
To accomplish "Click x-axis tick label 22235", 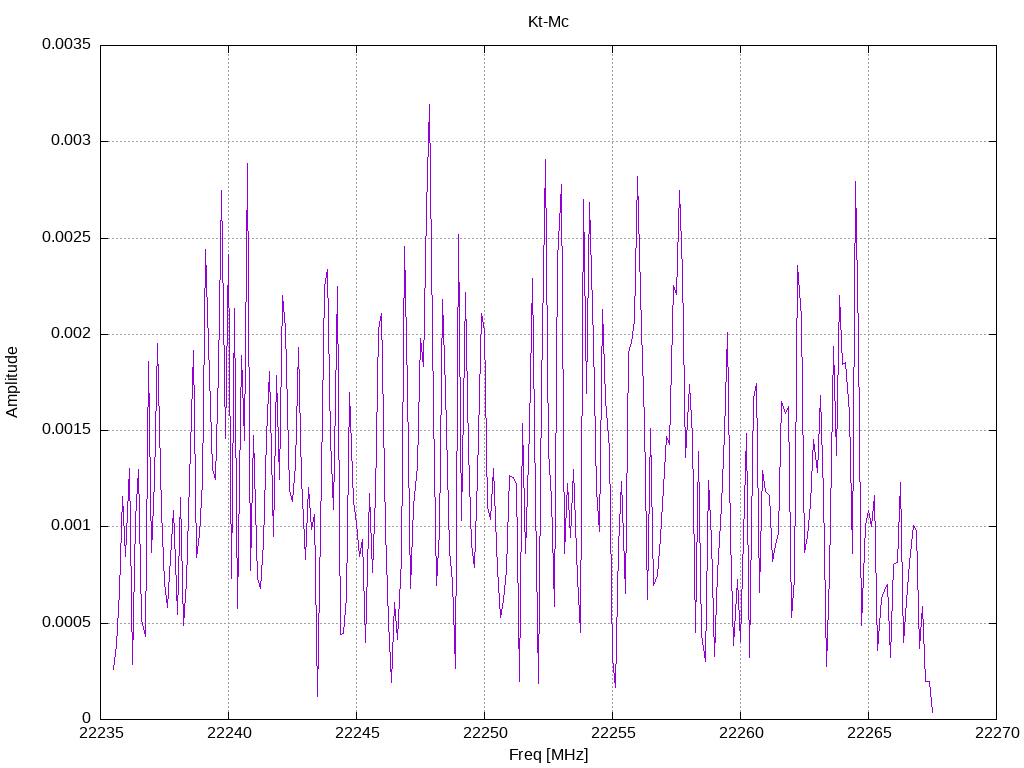I will click(x=101, y=733).
